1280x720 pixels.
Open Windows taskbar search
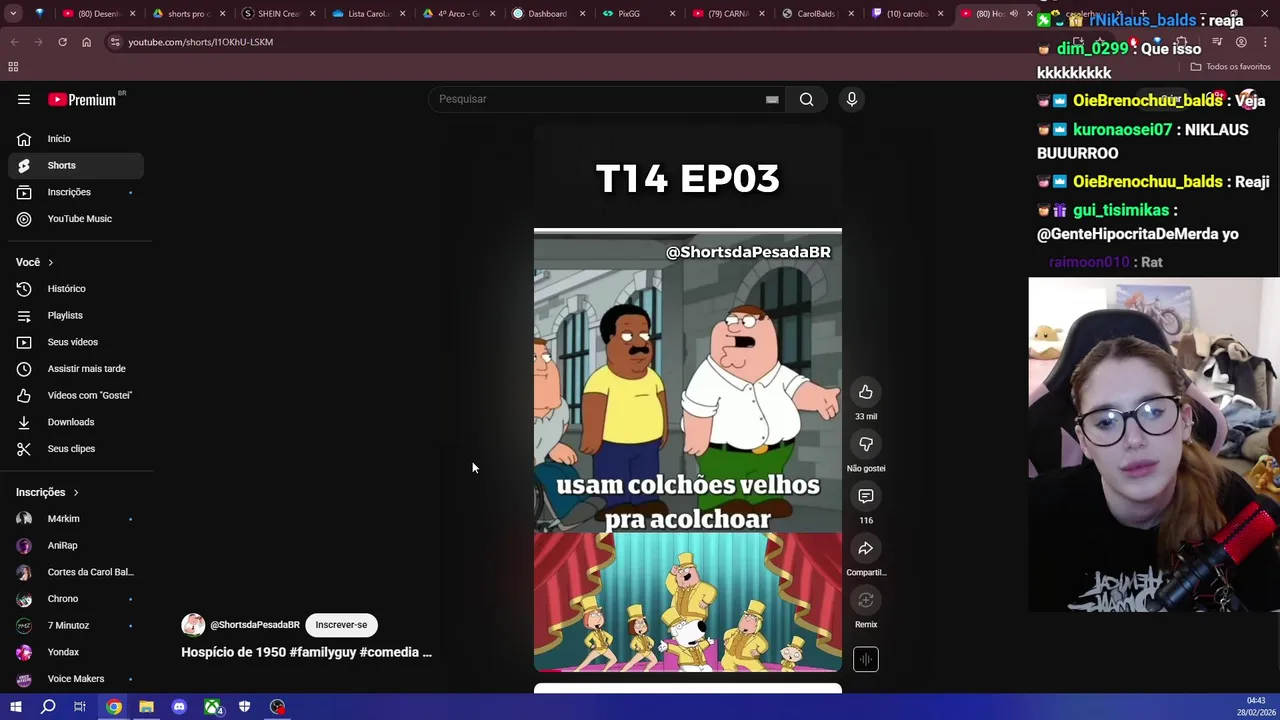pyautogui.click(x=48, y=707)
